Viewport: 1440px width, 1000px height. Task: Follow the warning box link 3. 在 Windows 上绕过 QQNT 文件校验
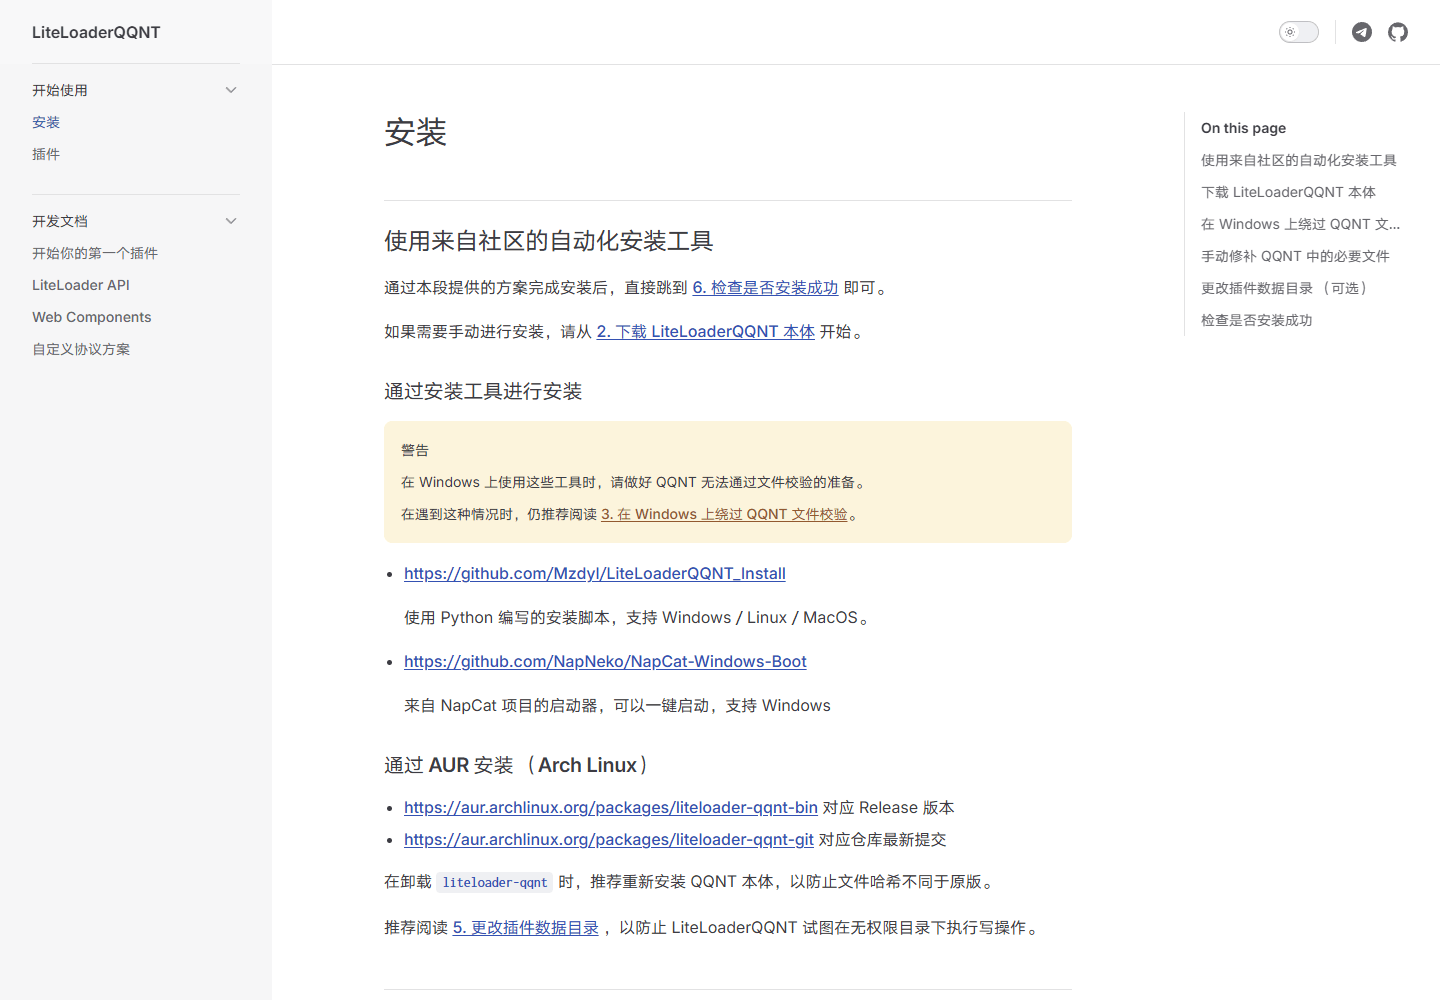pyautogui.click(x=724, y=514)
